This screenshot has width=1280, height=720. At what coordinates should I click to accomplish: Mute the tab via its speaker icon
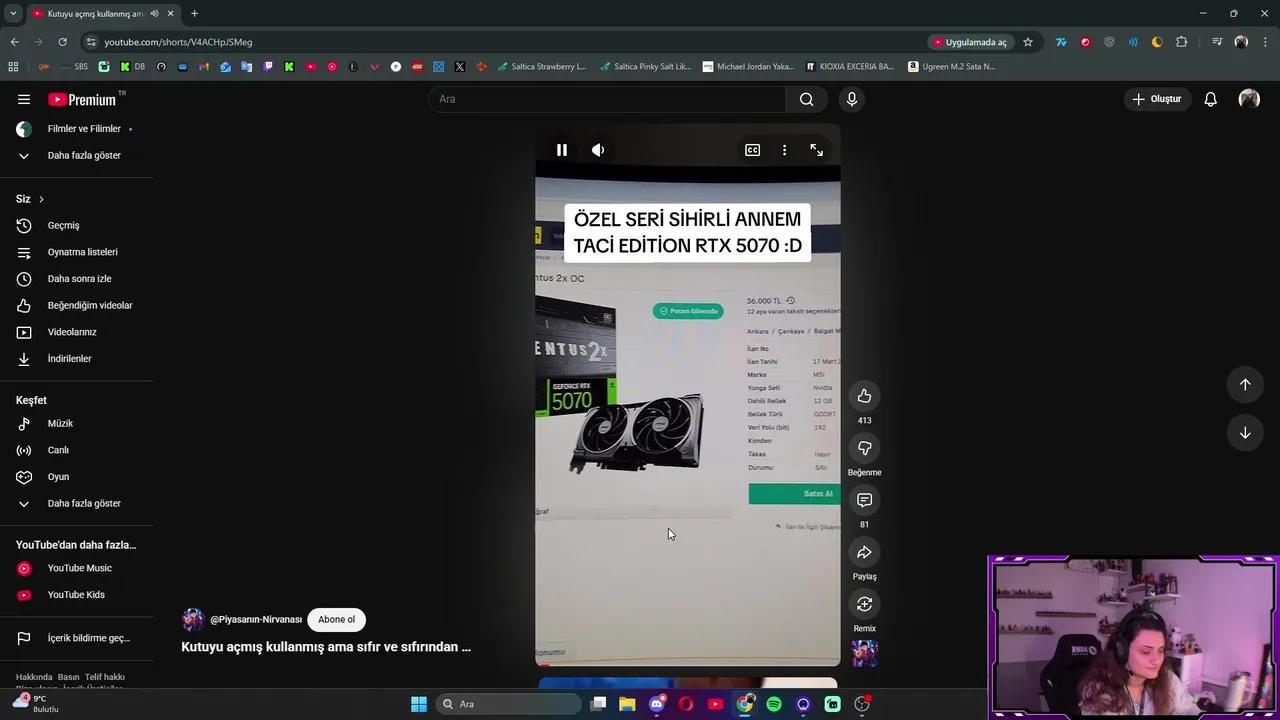point(154,13)
